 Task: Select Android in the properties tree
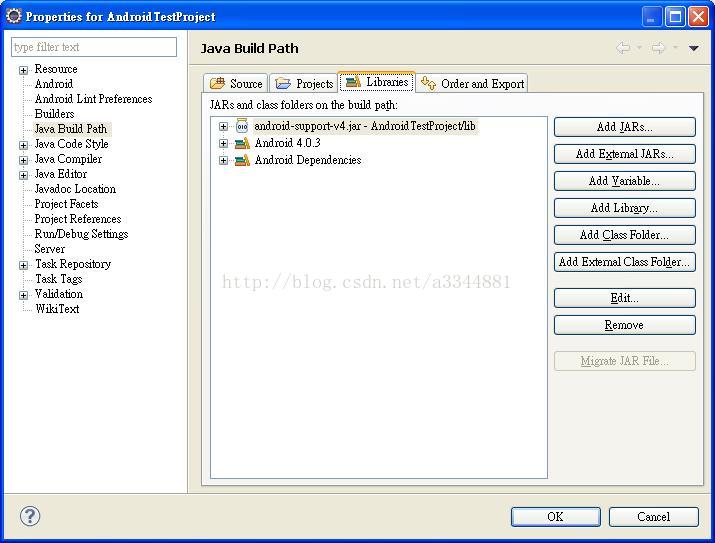[54, 84]
